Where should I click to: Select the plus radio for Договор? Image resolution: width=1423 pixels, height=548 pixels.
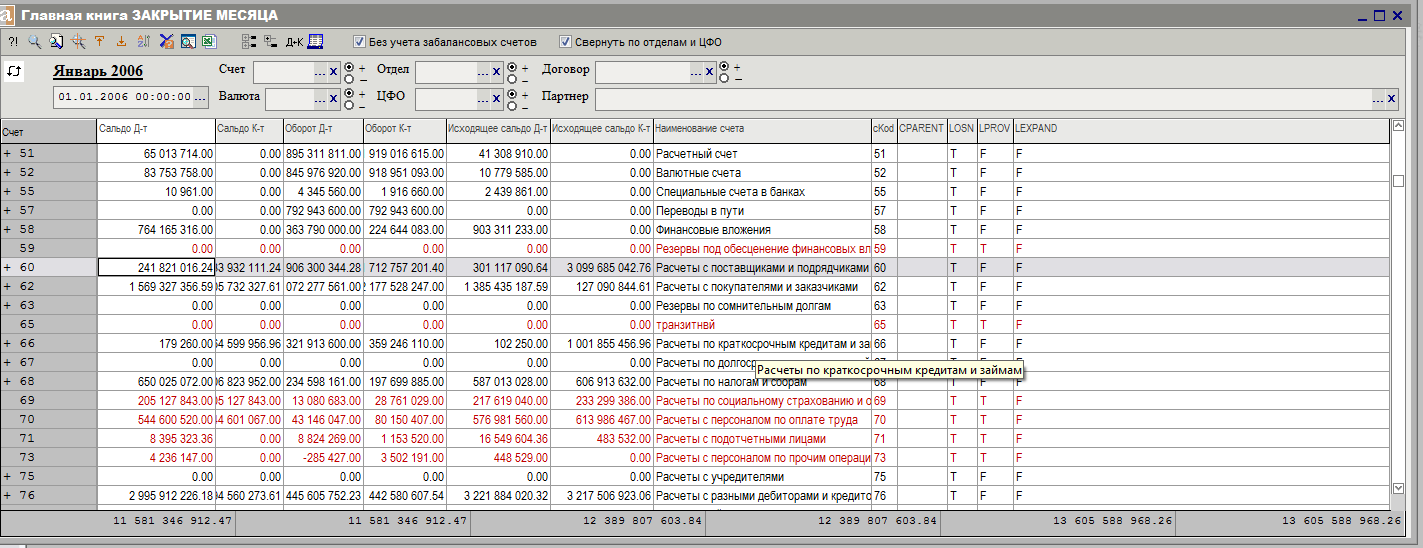pos(724,67)
